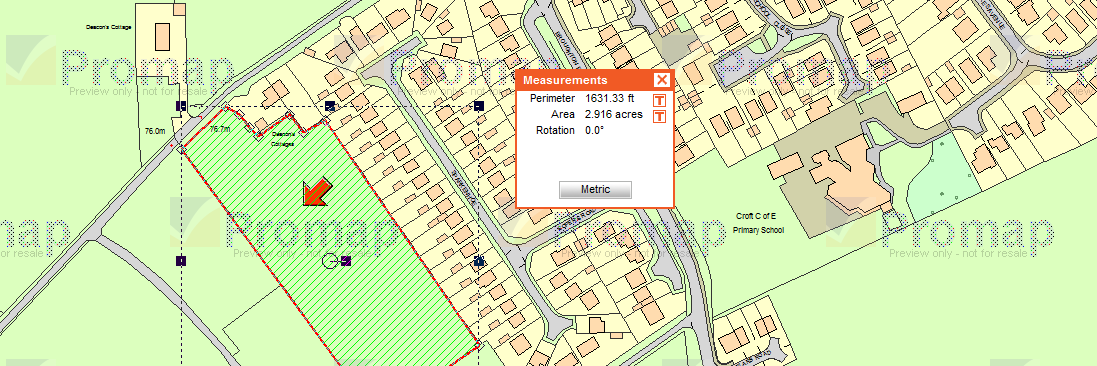The height and width of the screenshot is (366, 1097).
Task: Select the top-middle selection handle of the polygon
Action: (330, 106)
